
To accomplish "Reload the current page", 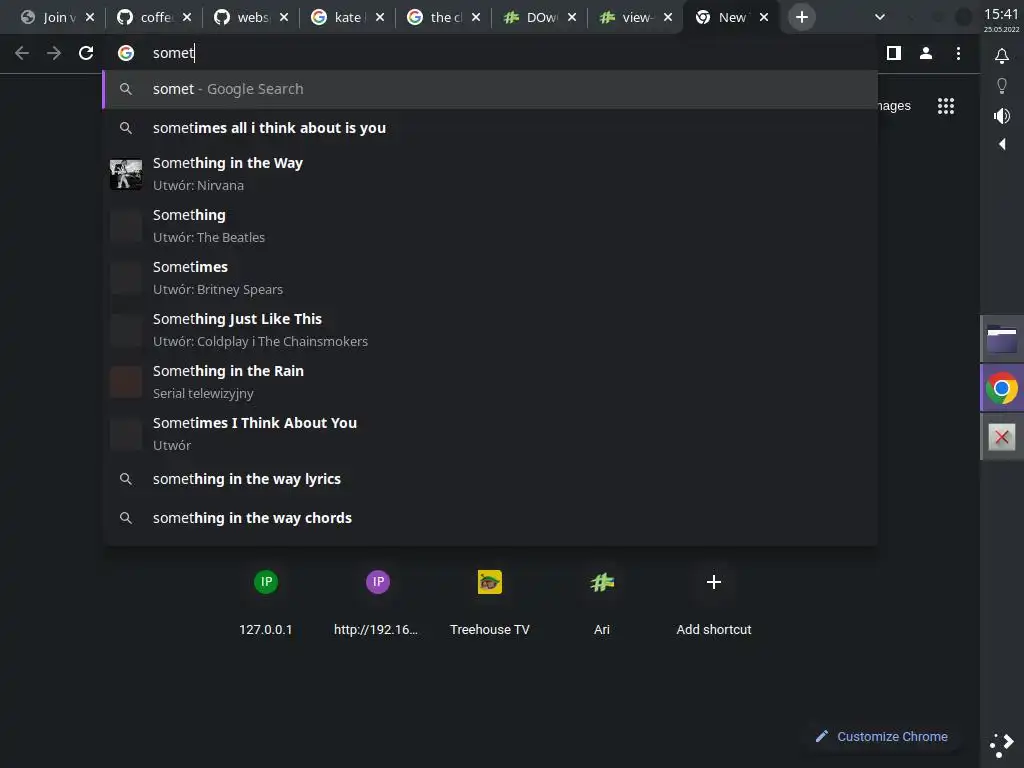I will [86, 53].
